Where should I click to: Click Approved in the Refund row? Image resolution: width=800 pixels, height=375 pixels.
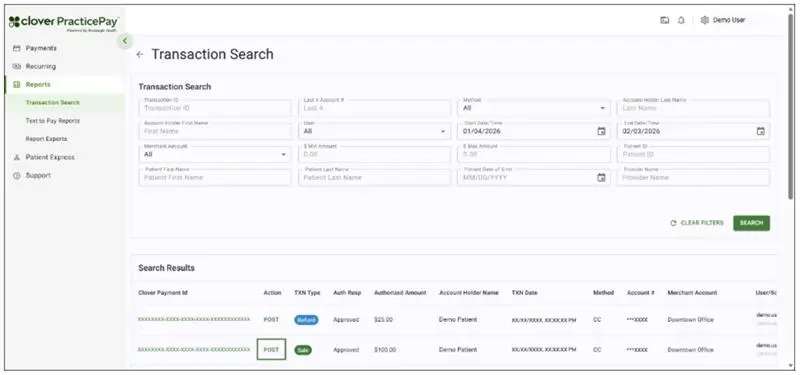[346, 320]
